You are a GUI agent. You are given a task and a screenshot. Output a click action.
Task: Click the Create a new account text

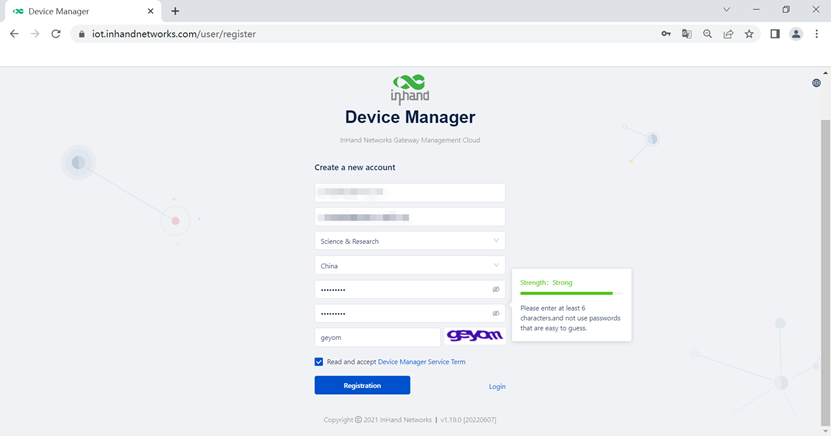[x=355, y=167]
